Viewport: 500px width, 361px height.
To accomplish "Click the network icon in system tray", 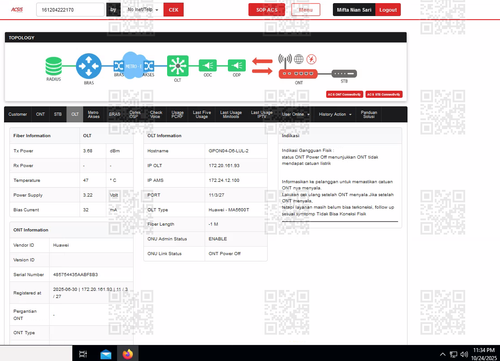I will [x=453, y=354].
